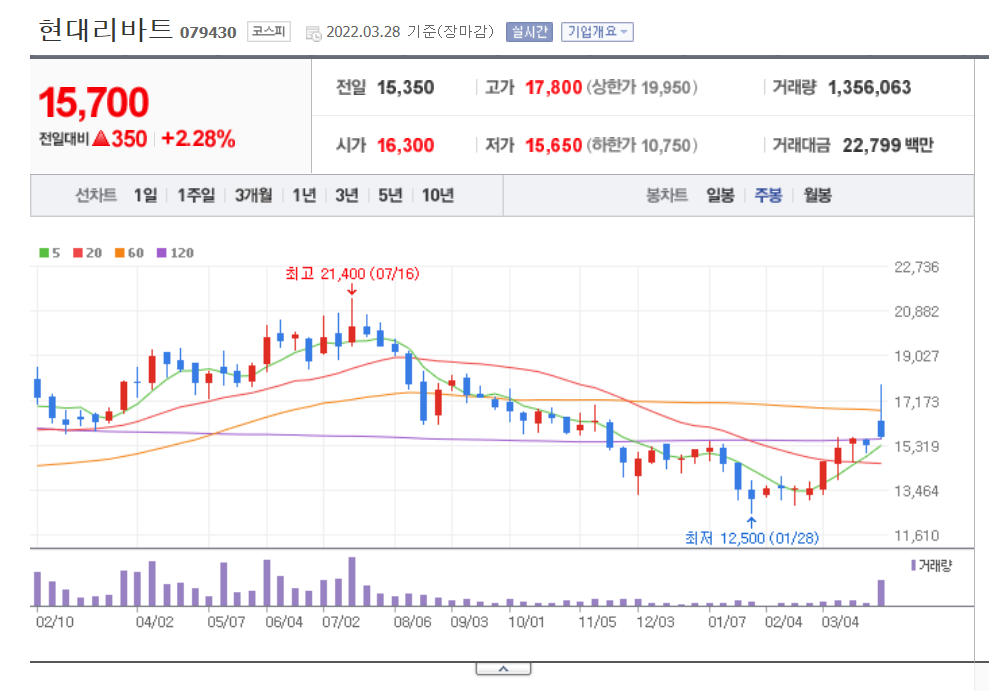
Task: Click the red up-triangle change indicator
Action: pos(101,139)
